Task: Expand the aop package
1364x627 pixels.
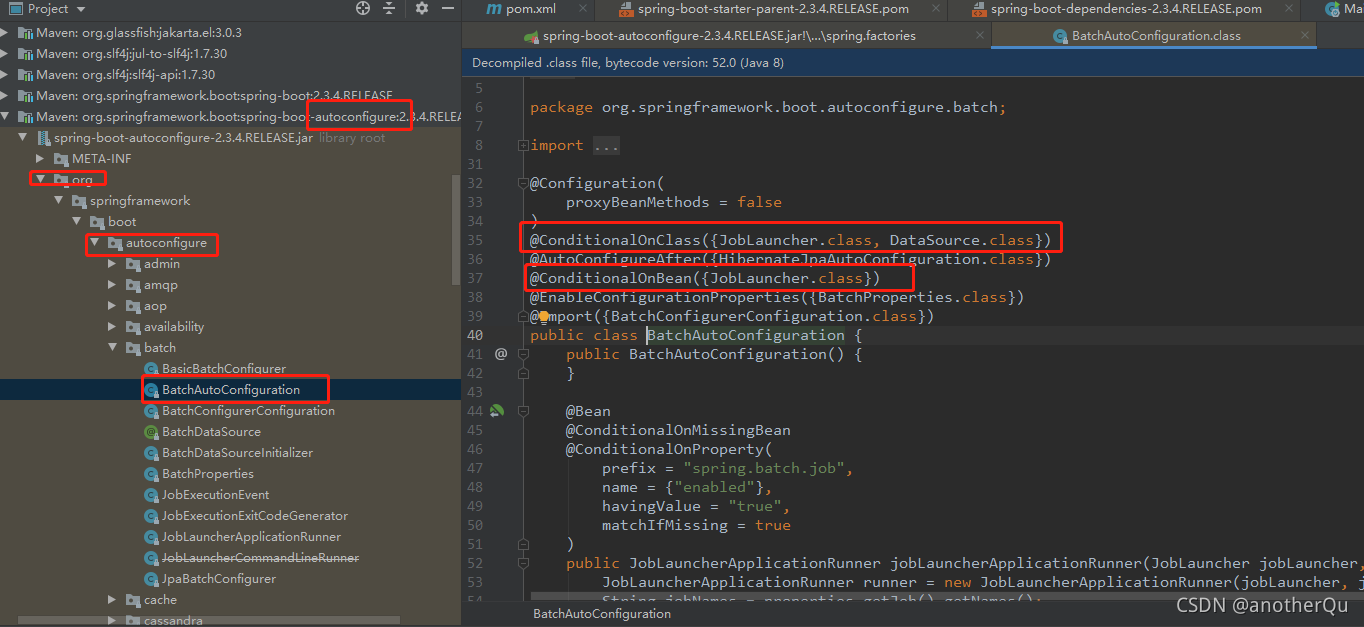Action: 113,305
